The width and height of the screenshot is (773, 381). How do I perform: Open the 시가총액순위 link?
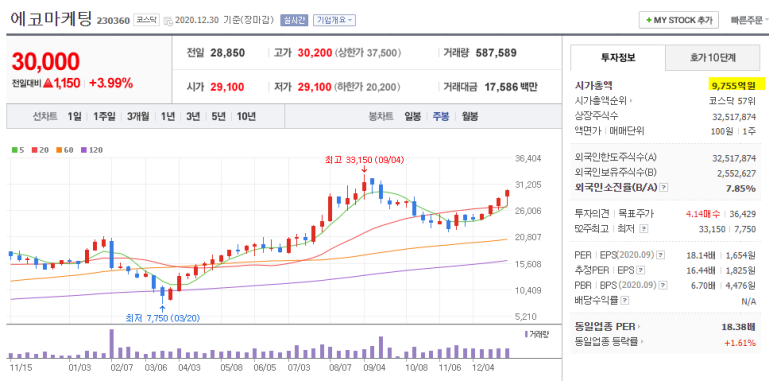click(x=603, y=101)
